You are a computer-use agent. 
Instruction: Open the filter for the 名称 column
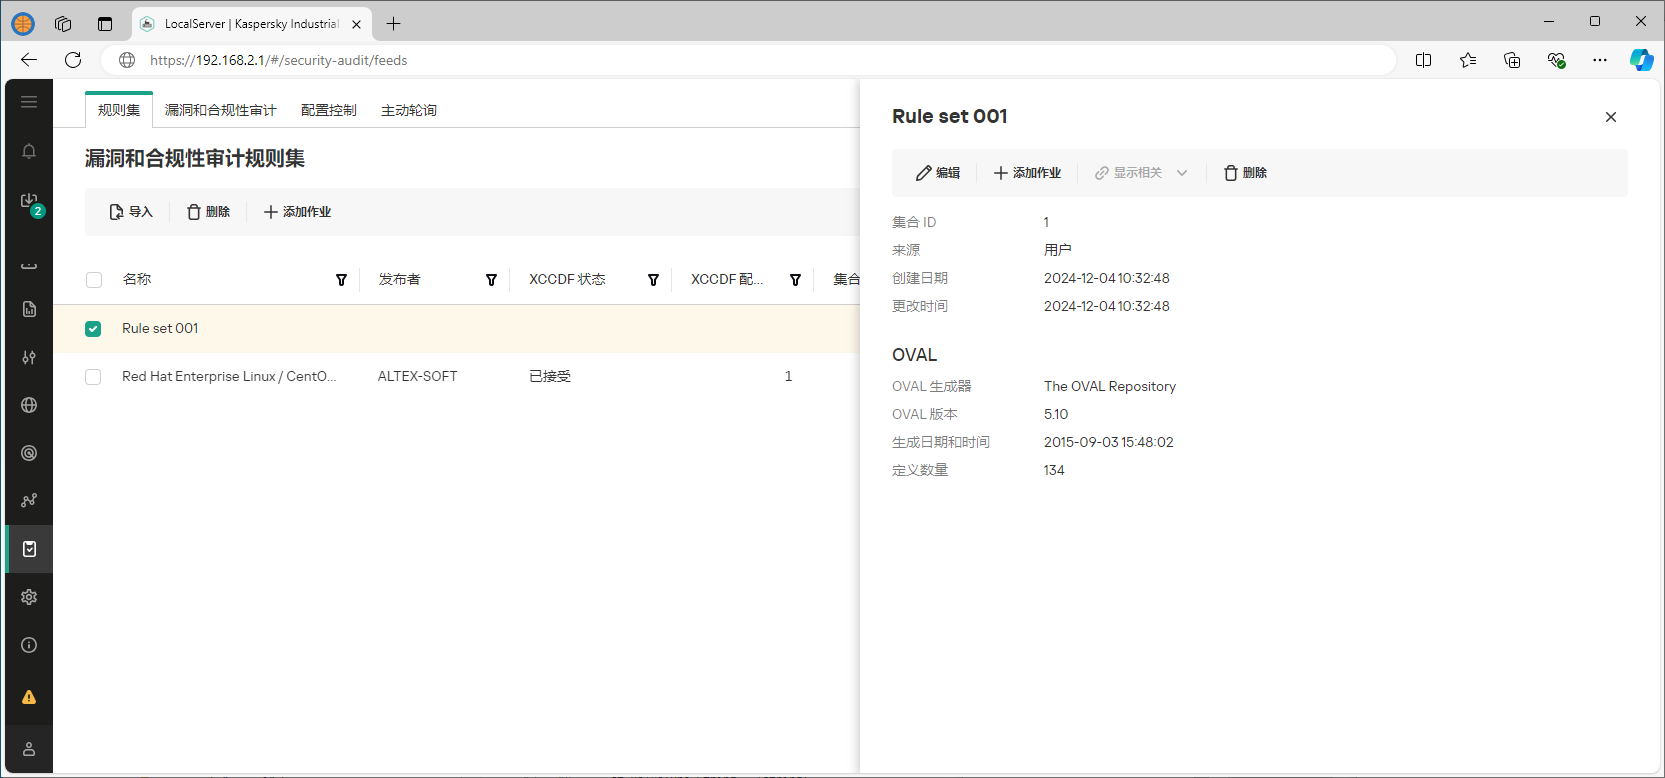341,280
